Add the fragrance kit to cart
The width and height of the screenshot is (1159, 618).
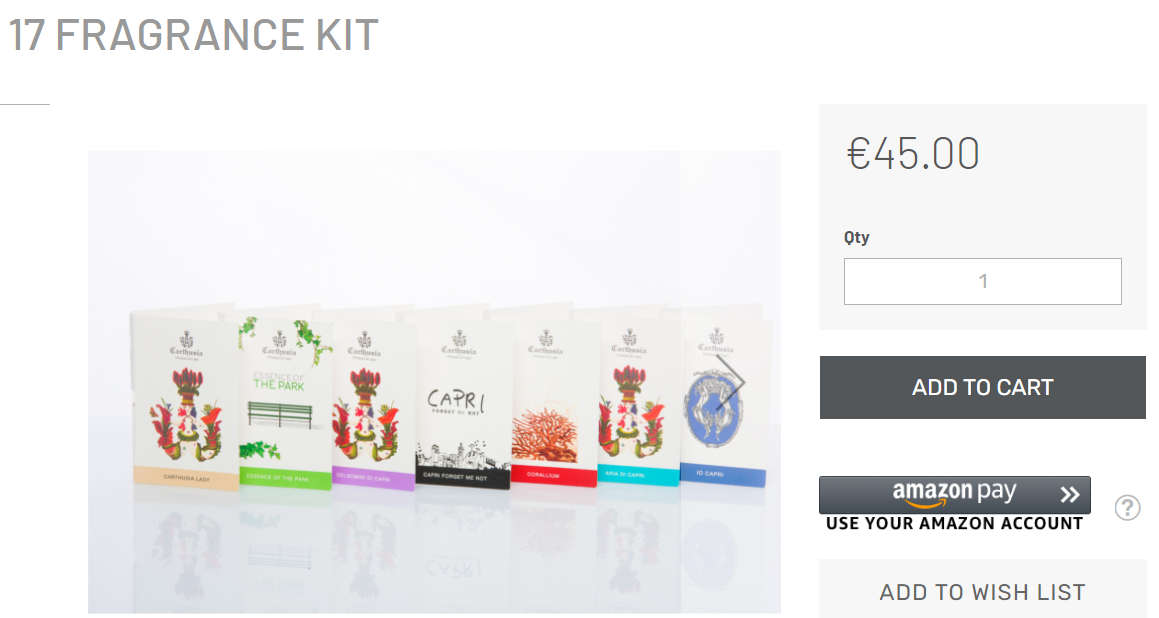coord(982,387)
